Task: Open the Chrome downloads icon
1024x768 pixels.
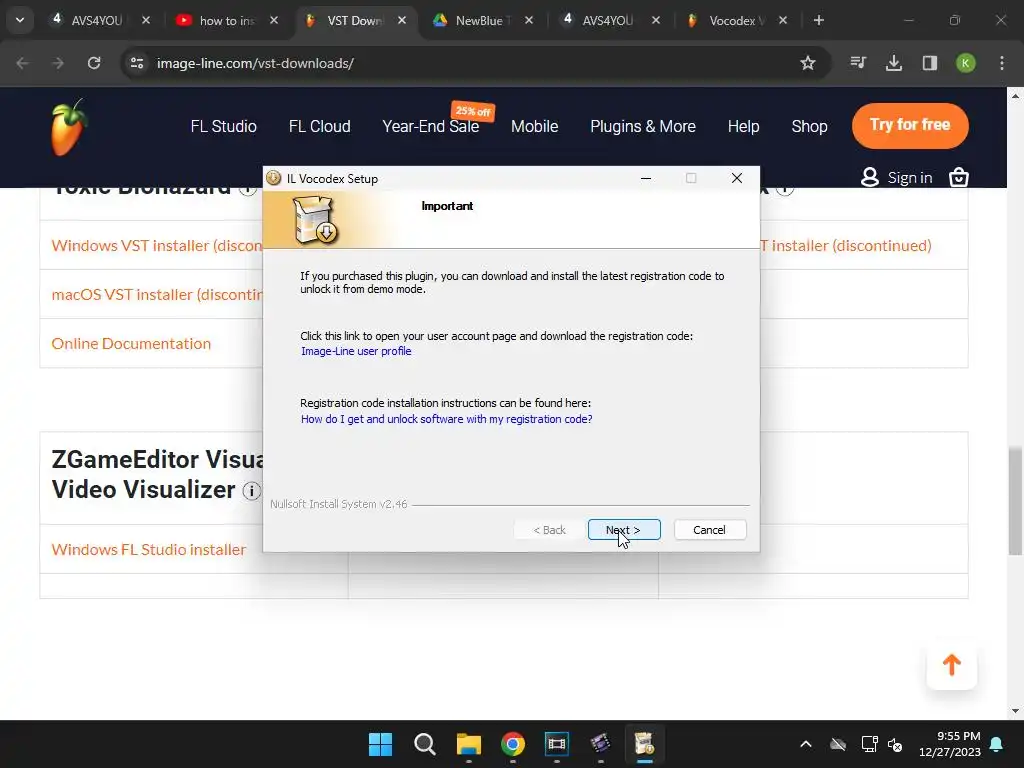Action: pos(893,63)
